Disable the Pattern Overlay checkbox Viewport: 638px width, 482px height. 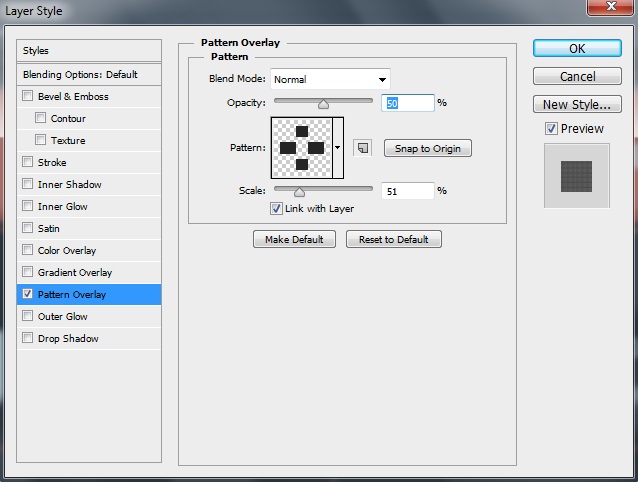click(x=28, y=295)
